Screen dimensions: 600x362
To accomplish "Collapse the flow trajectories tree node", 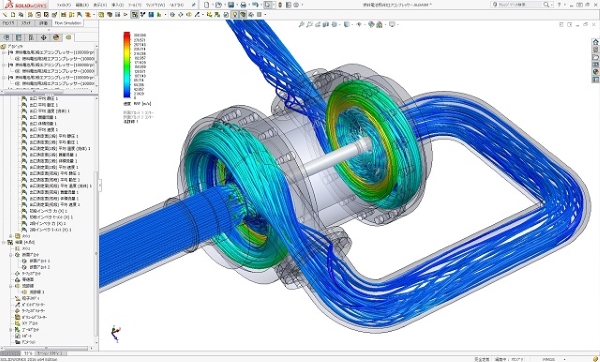I will point(11,286).
